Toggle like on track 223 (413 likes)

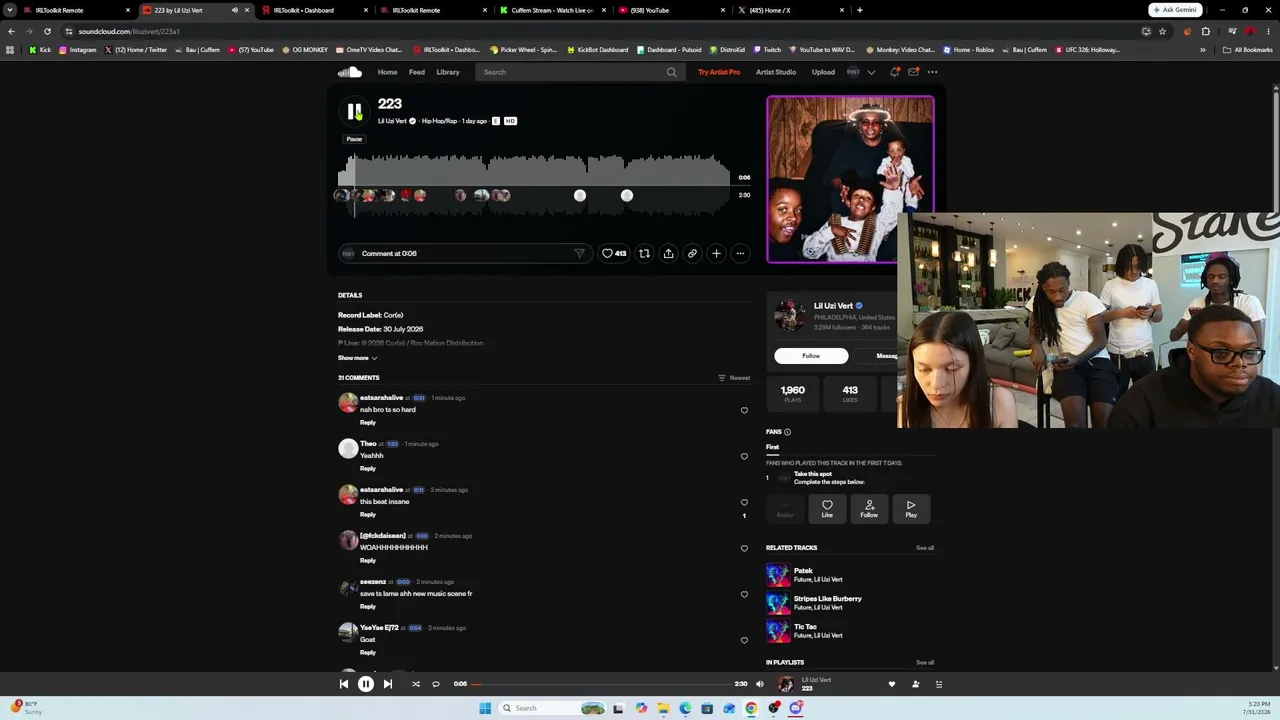click(614, 253)
